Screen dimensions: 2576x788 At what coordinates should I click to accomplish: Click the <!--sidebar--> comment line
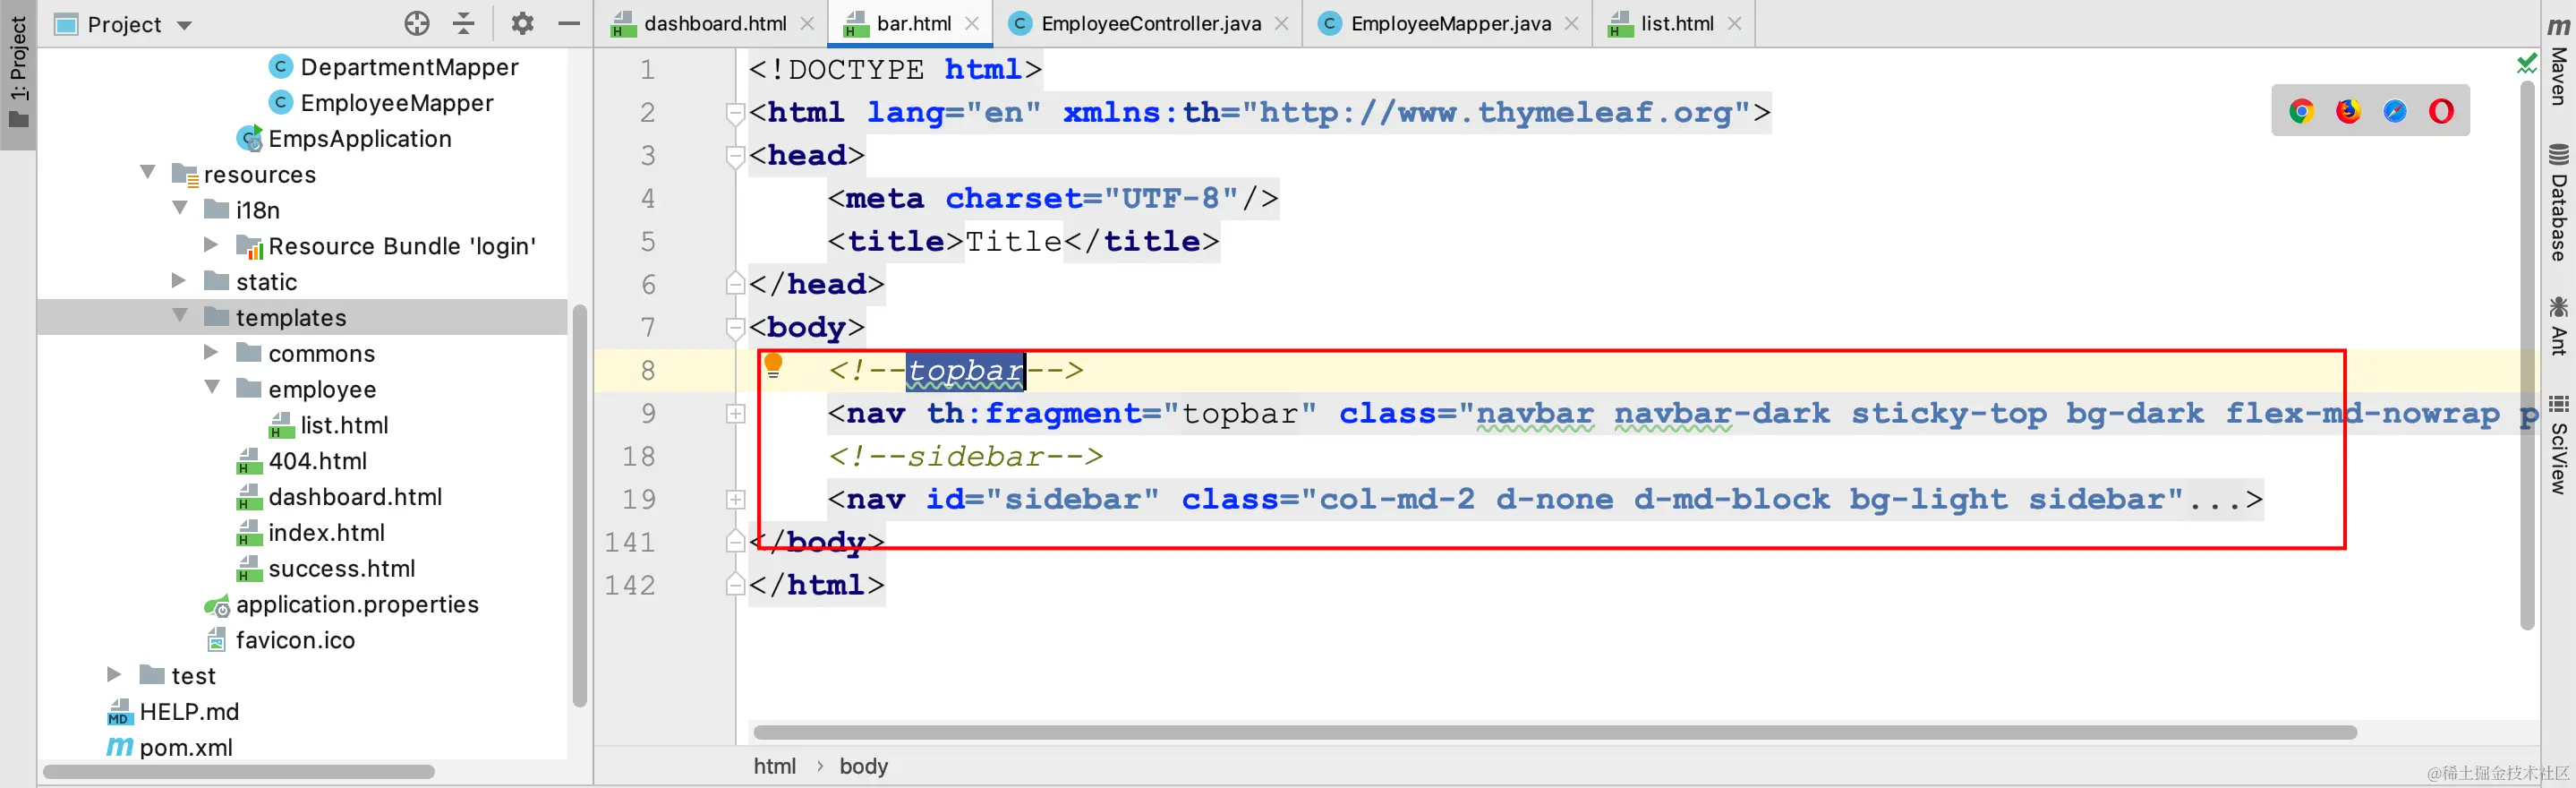[x=965, y=456]
